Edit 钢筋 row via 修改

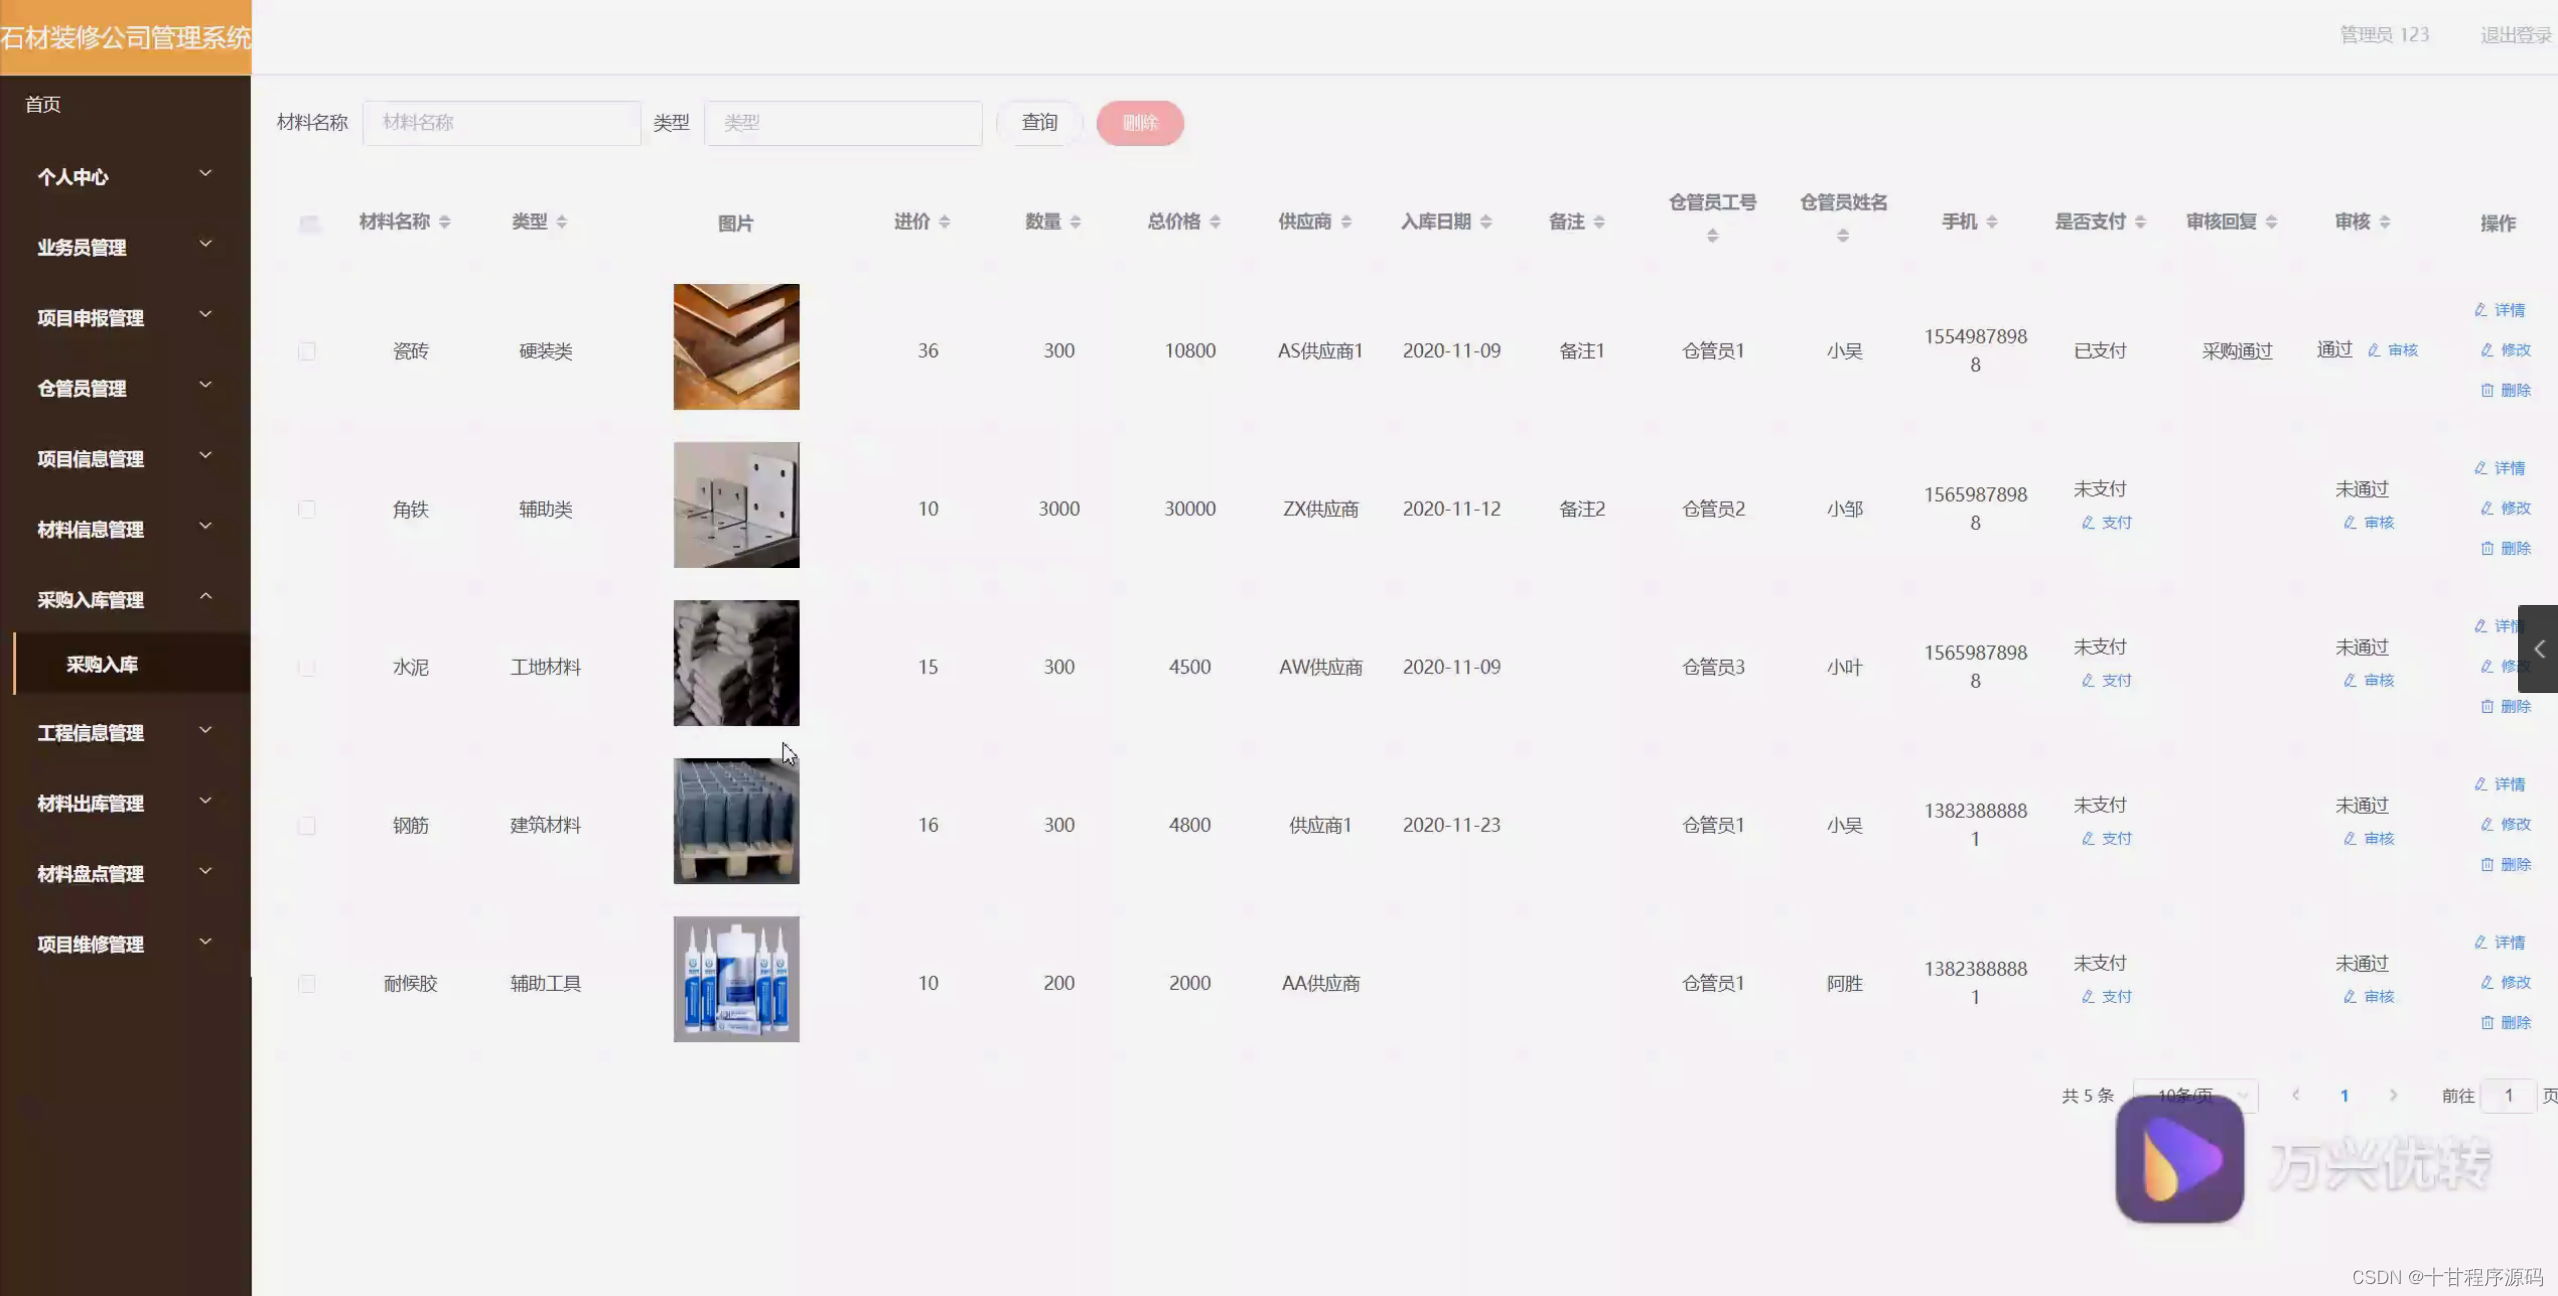[2505, 824]
